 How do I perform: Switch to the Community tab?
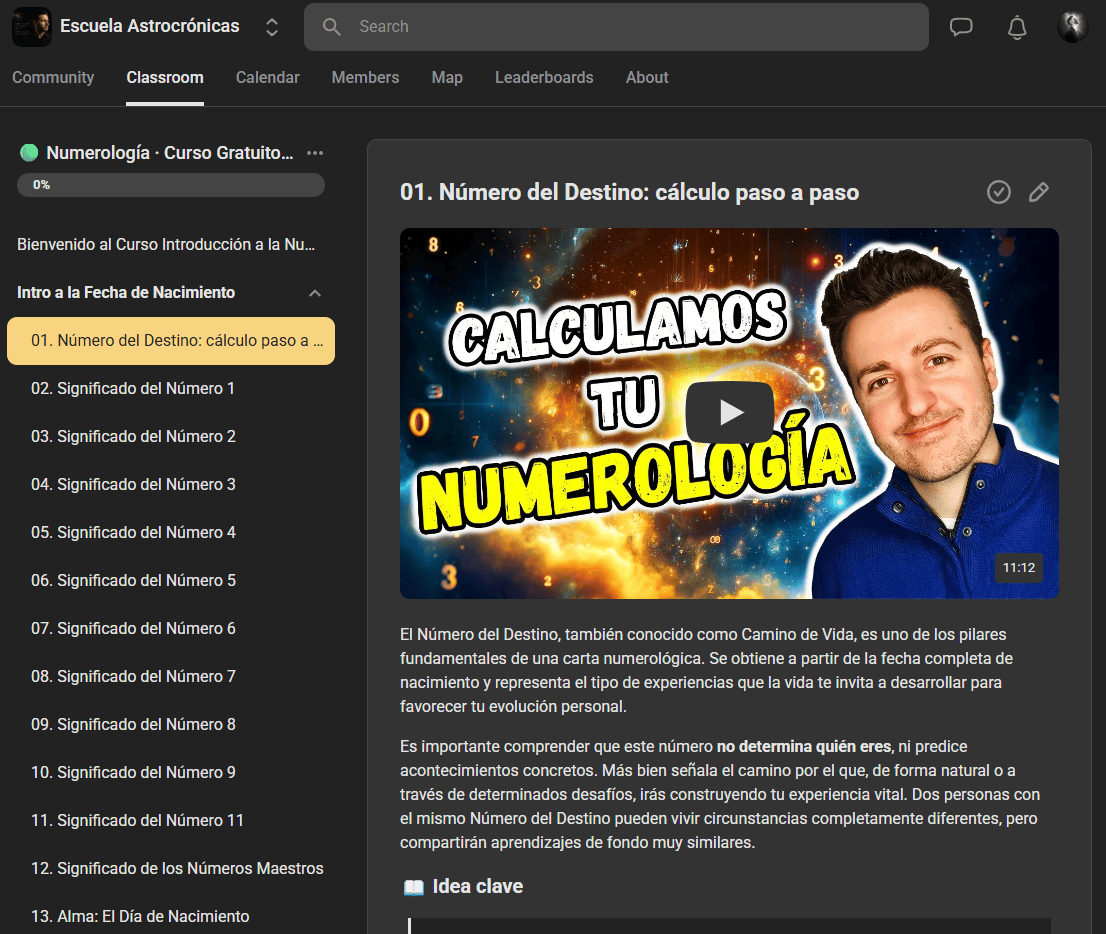click(x=53, y=78)
